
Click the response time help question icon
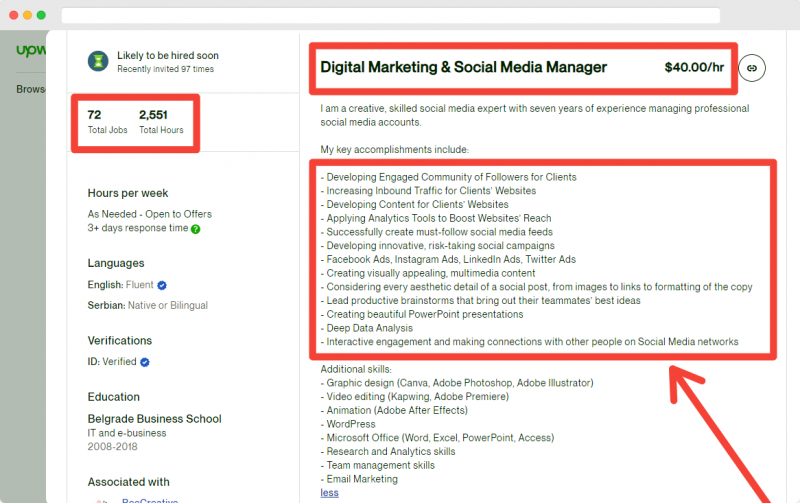click(x=195, y=229)
